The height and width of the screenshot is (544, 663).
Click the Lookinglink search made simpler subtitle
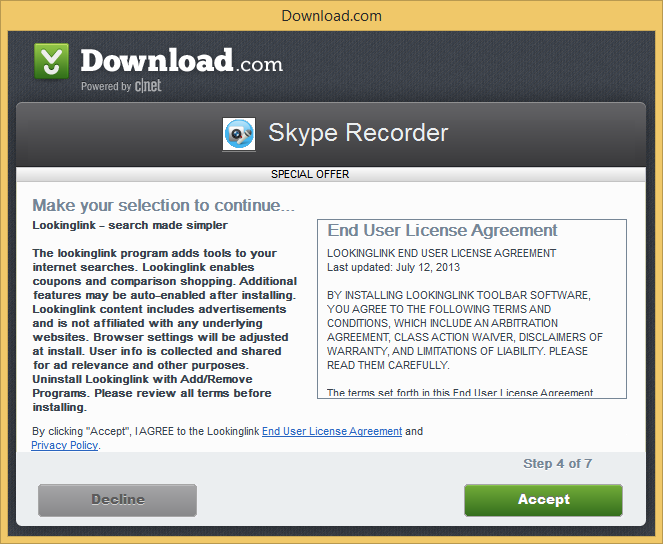130,225
